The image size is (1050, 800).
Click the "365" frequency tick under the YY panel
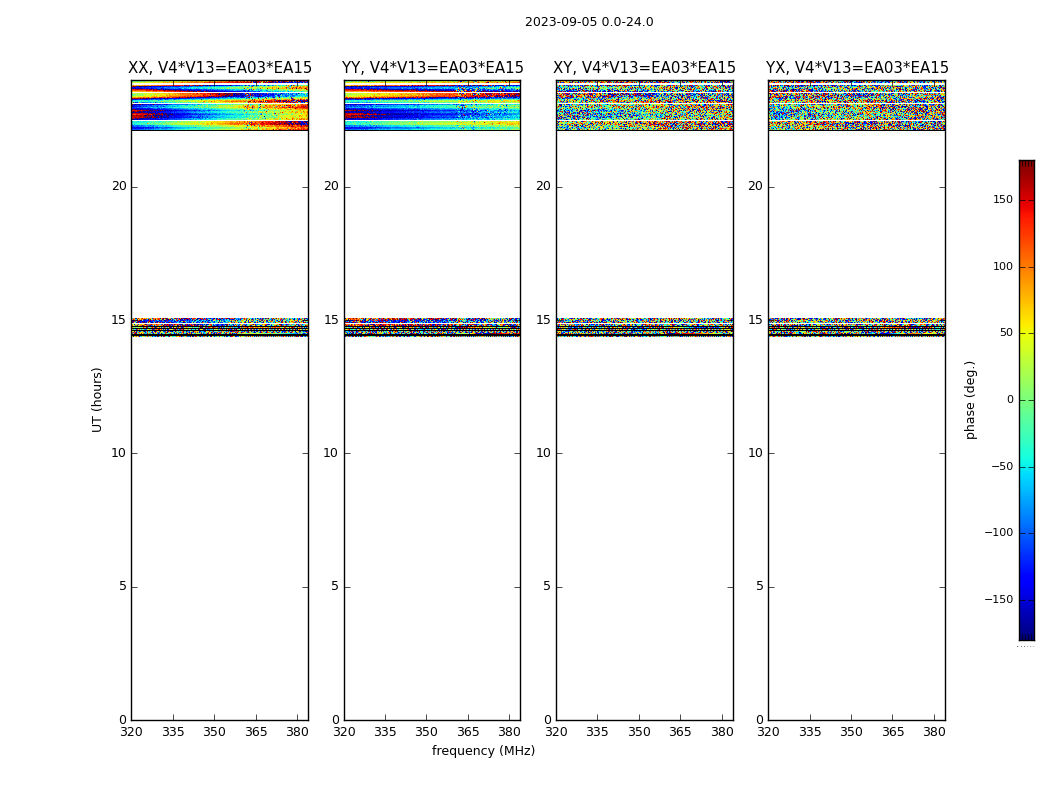pos(468,732)
